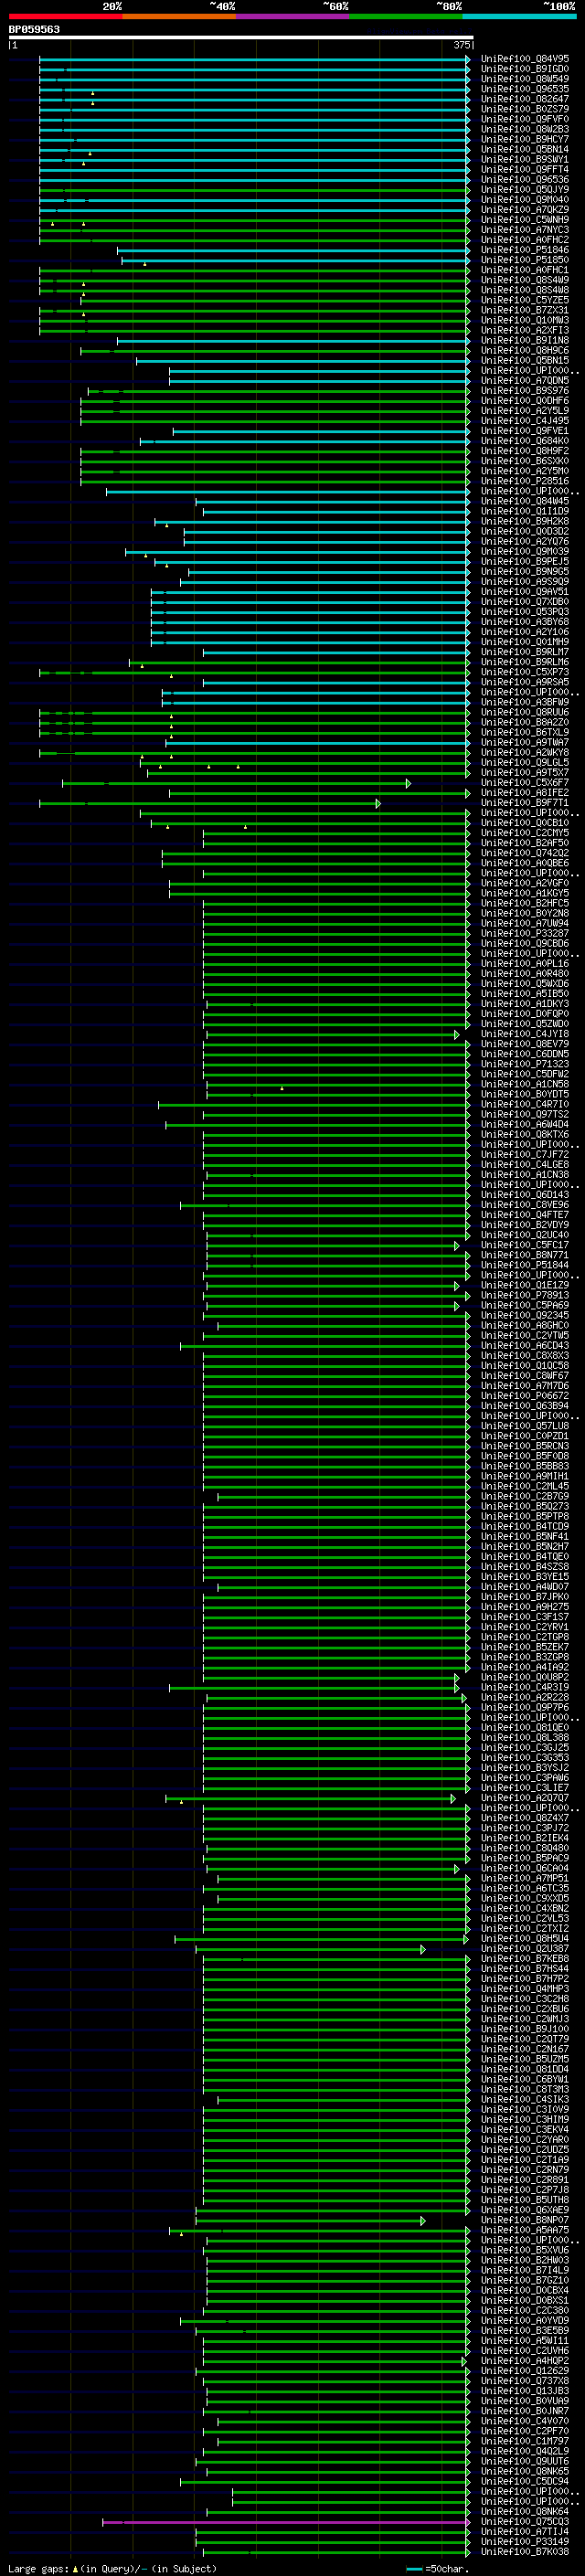
Task: Select hit UniRef100_P51850
Action: pyautogui.click(x=525, y=260)
